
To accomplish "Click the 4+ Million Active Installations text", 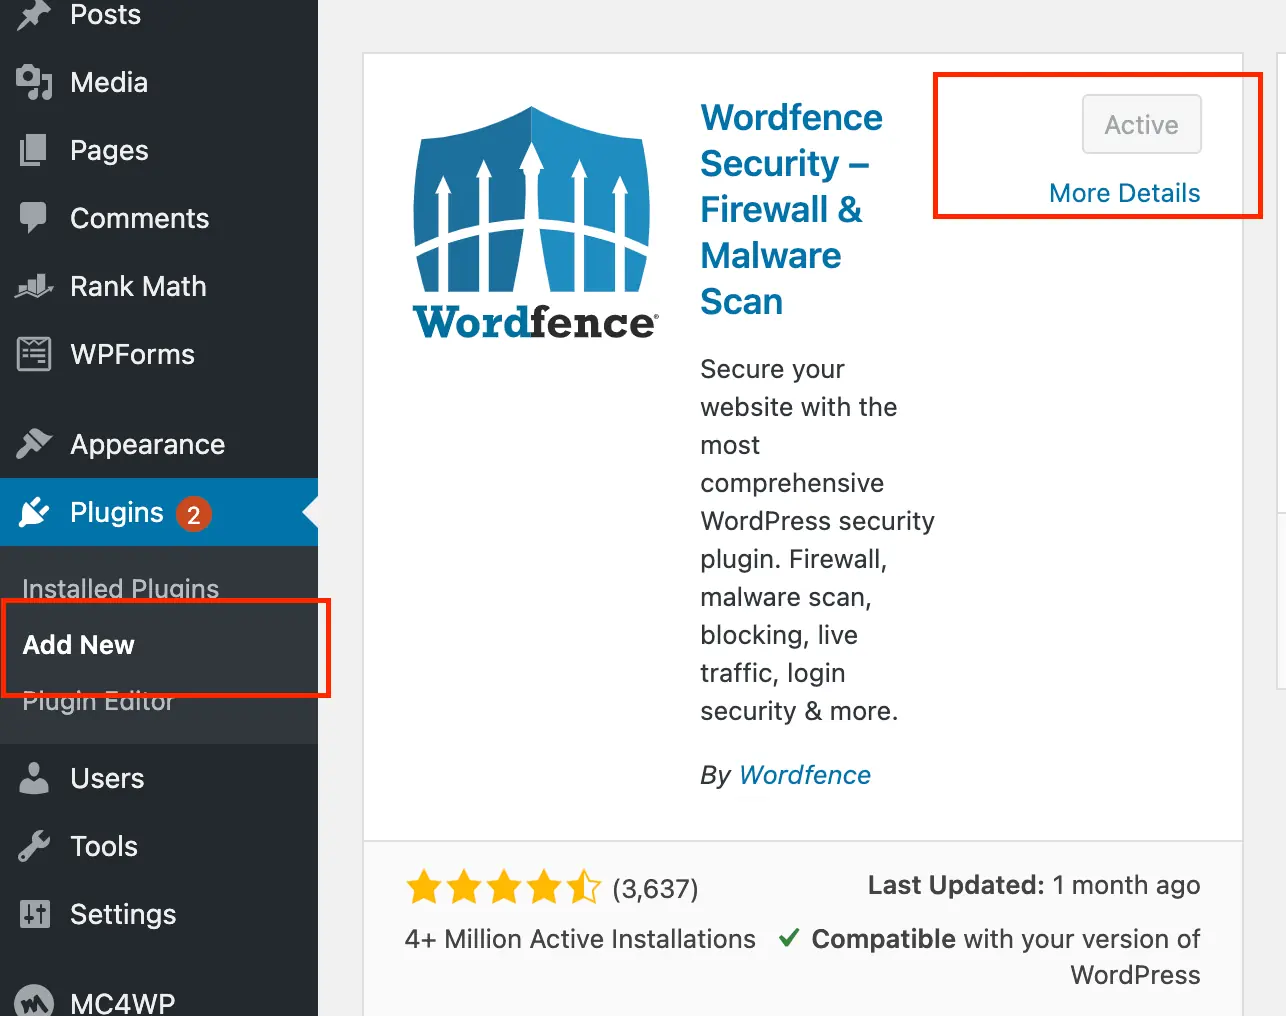I will [580, 939].
